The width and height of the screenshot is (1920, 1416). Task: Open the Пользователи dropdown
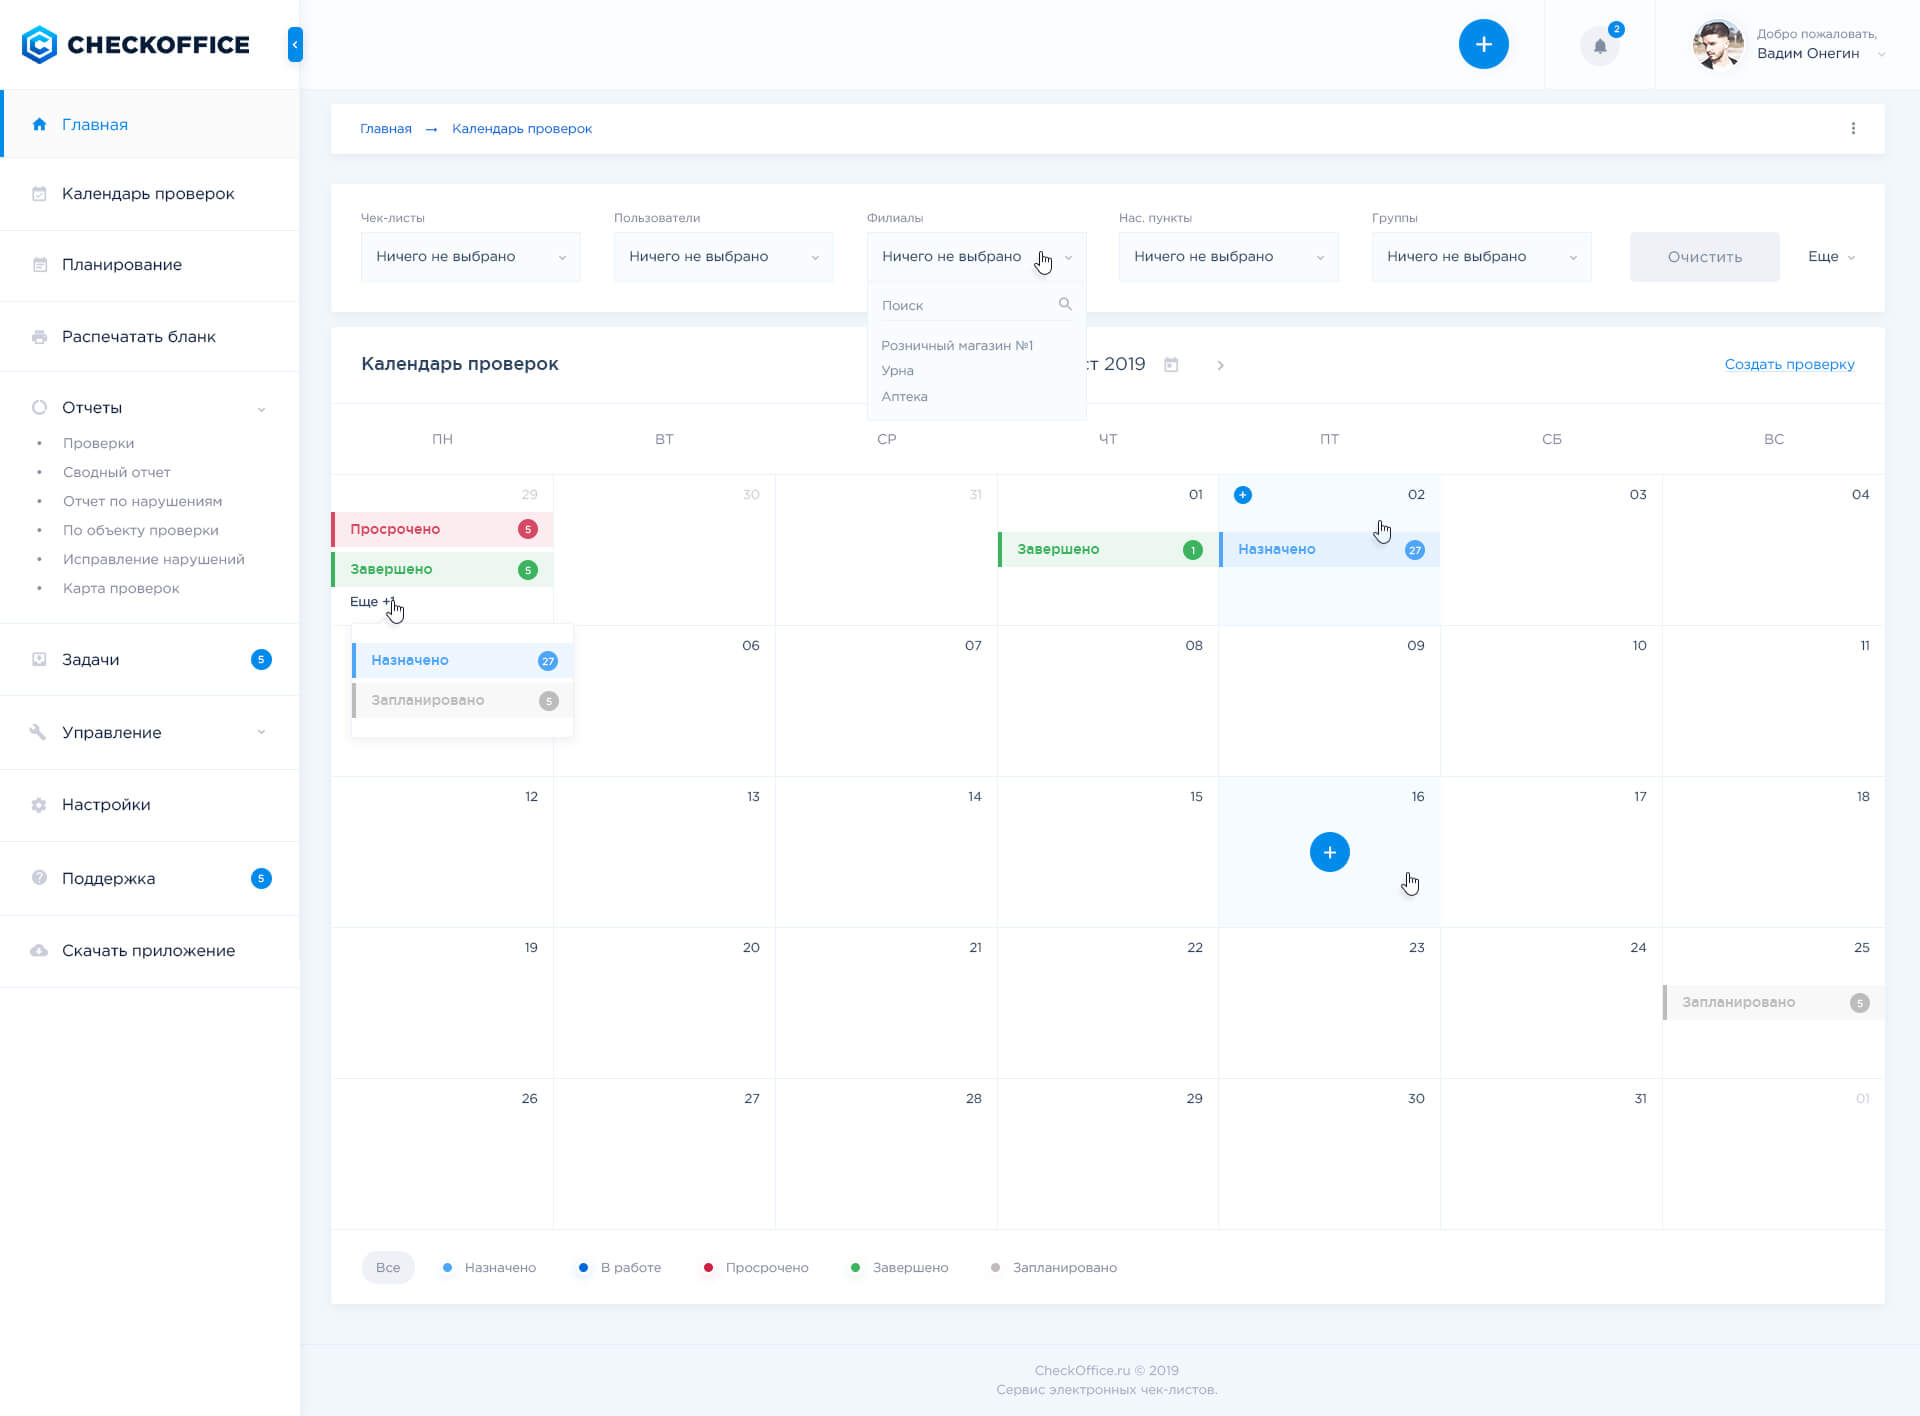(723, 257)
